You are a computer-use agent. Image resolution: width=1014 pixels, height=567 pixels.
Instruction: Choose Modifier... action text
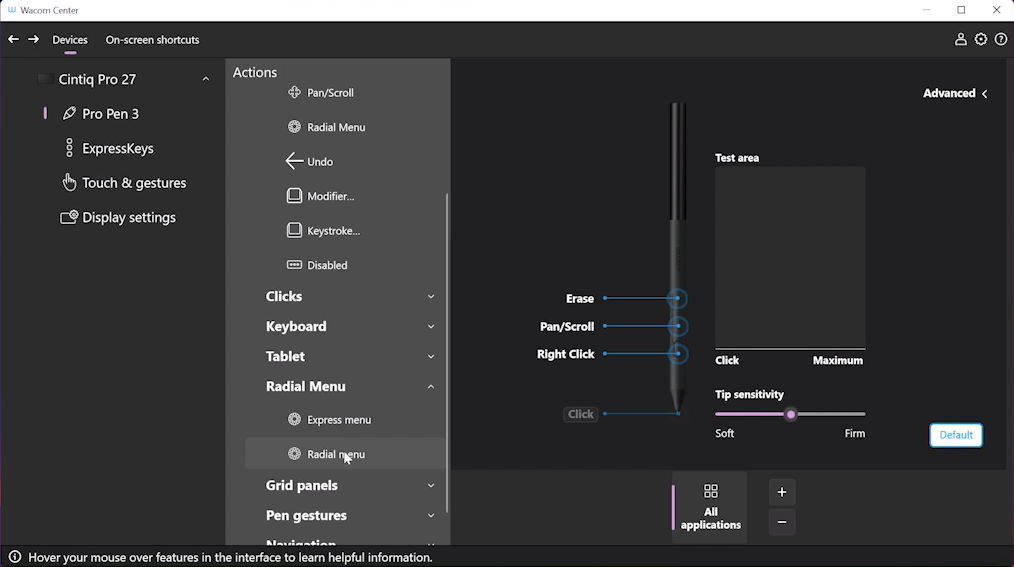coord(330,196)
